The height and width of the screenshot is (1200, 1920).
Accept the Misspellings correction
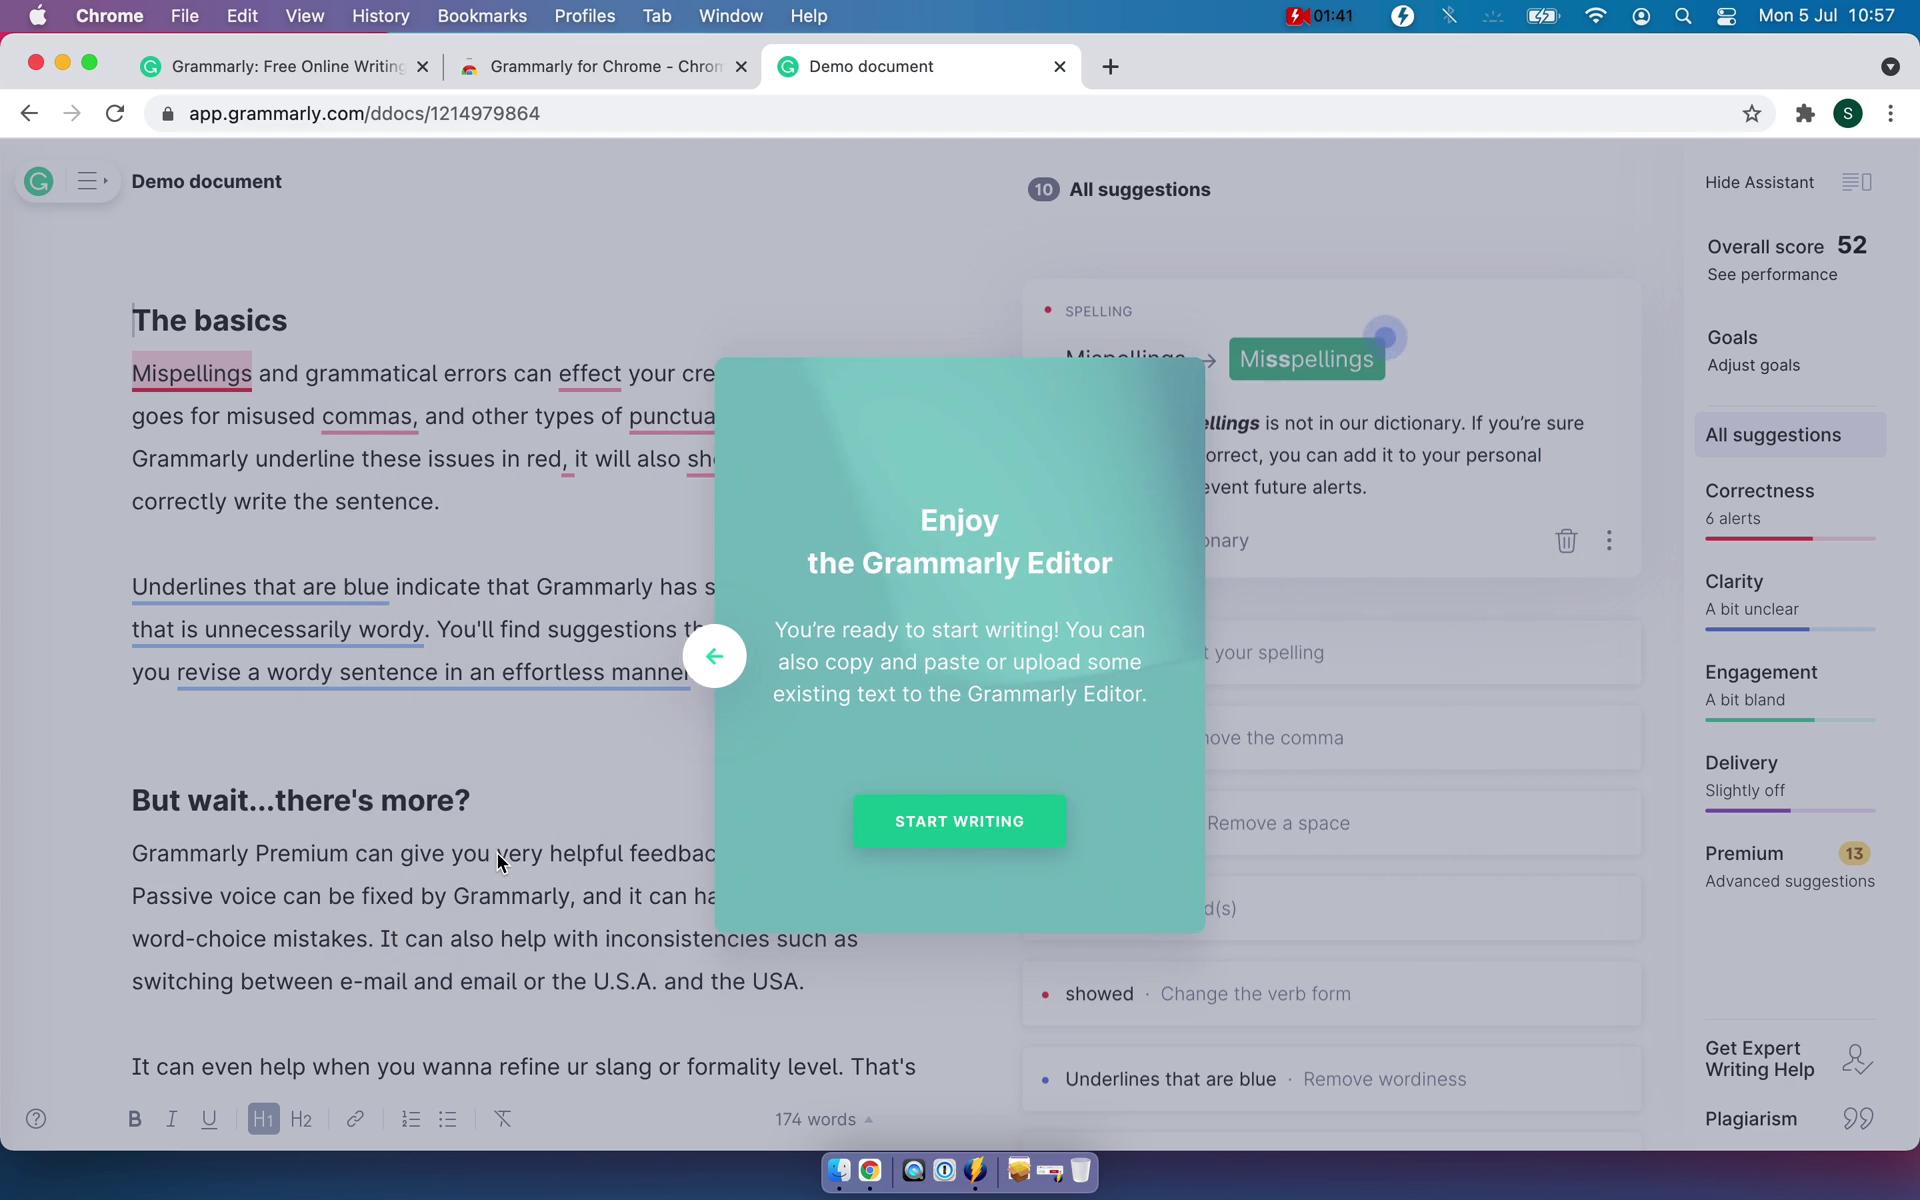(x=1306, y=359)
